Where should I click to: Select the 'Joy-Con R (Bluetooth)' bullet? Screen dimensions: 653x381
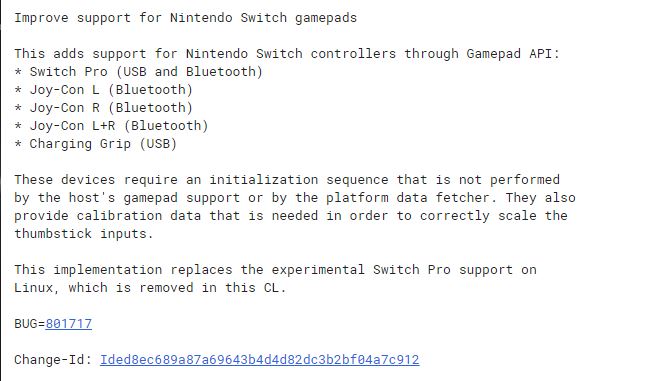pyautogui.click(x=103, y=108)
